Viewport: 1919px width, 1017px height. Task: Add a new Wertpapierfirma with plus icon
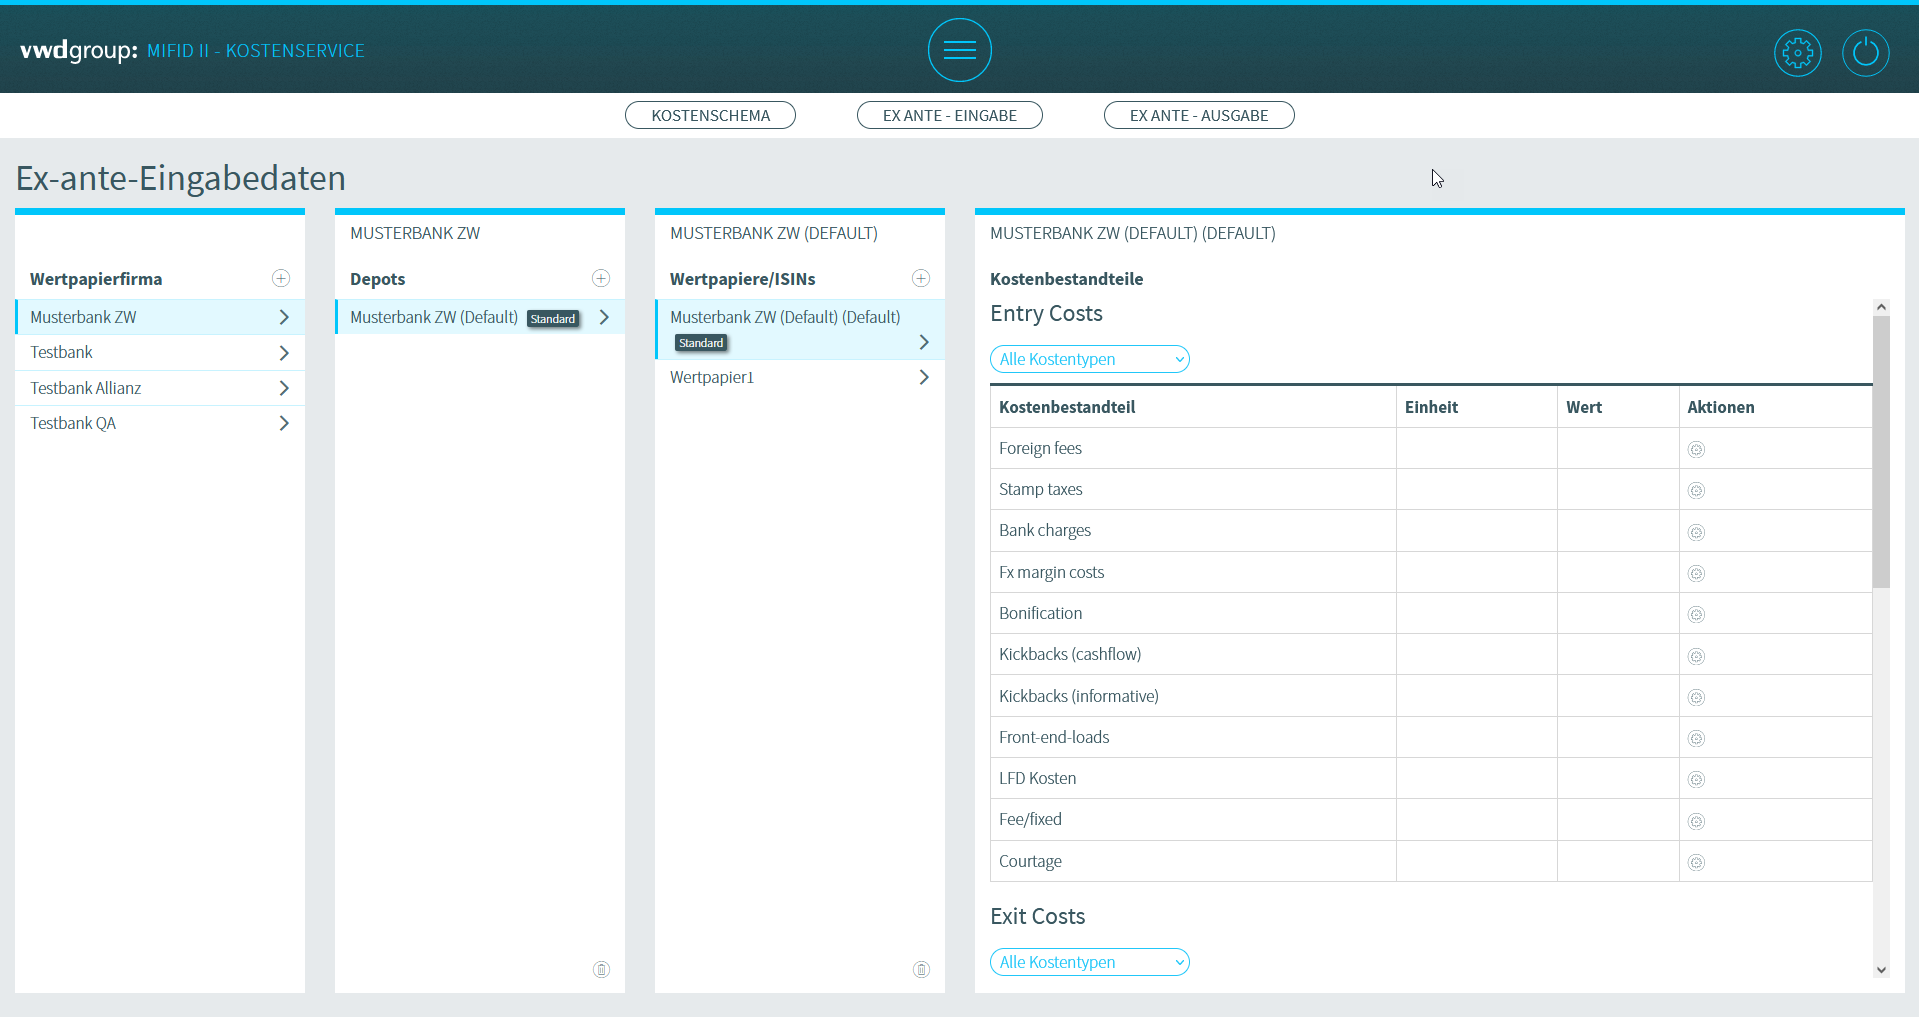pos(281,278)
